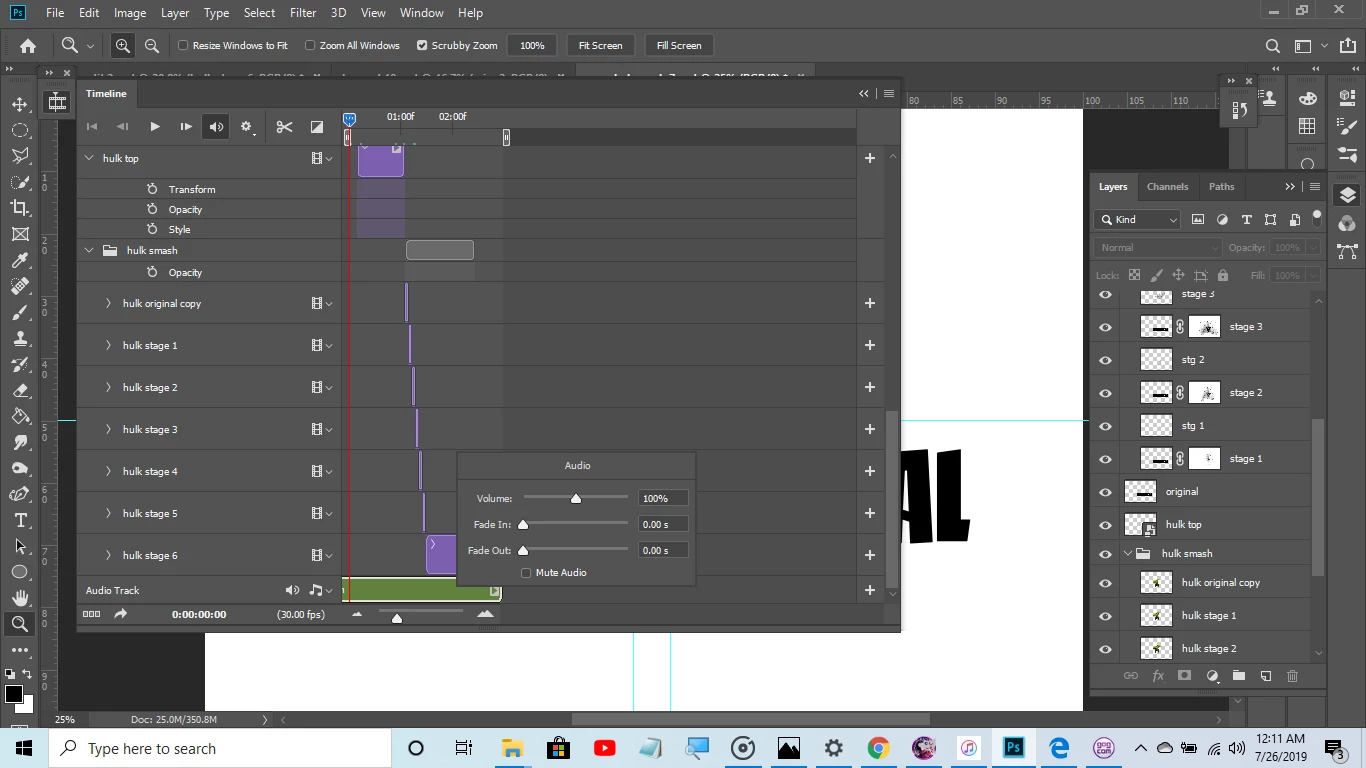This screenshot has width=1366, height=768.
Task: Open timeline playback settings gear
Action: point(246,127)
